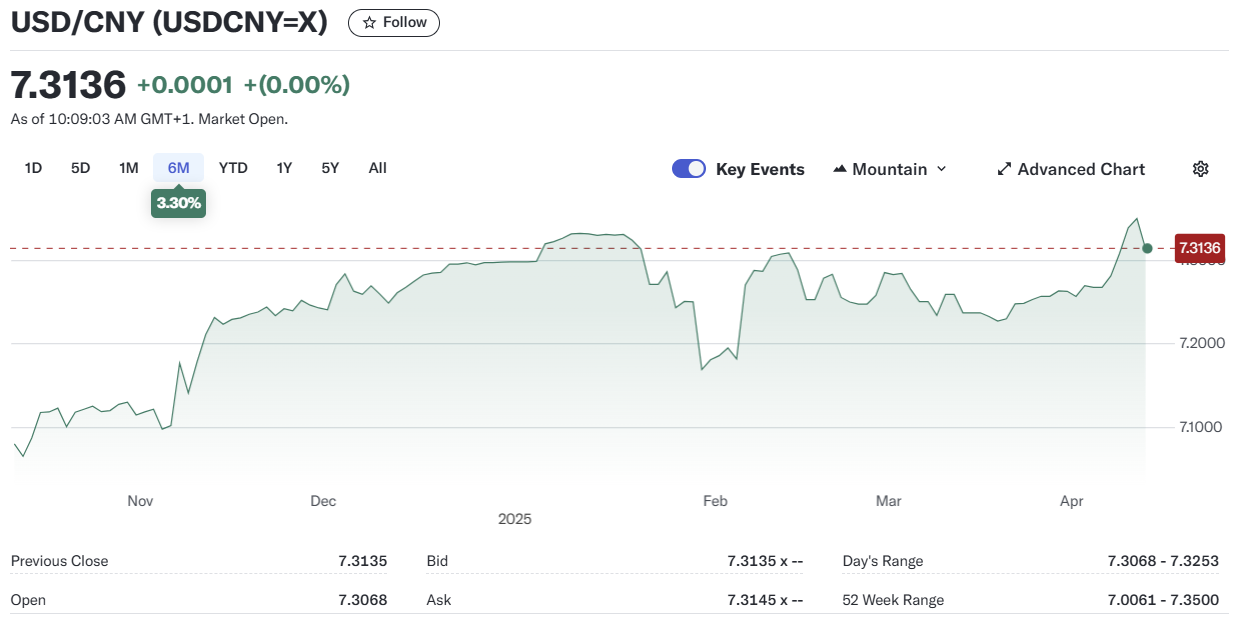This screenshot has height=635, width=1251.
Task: Show All historical data range
Action: [377, 168]
